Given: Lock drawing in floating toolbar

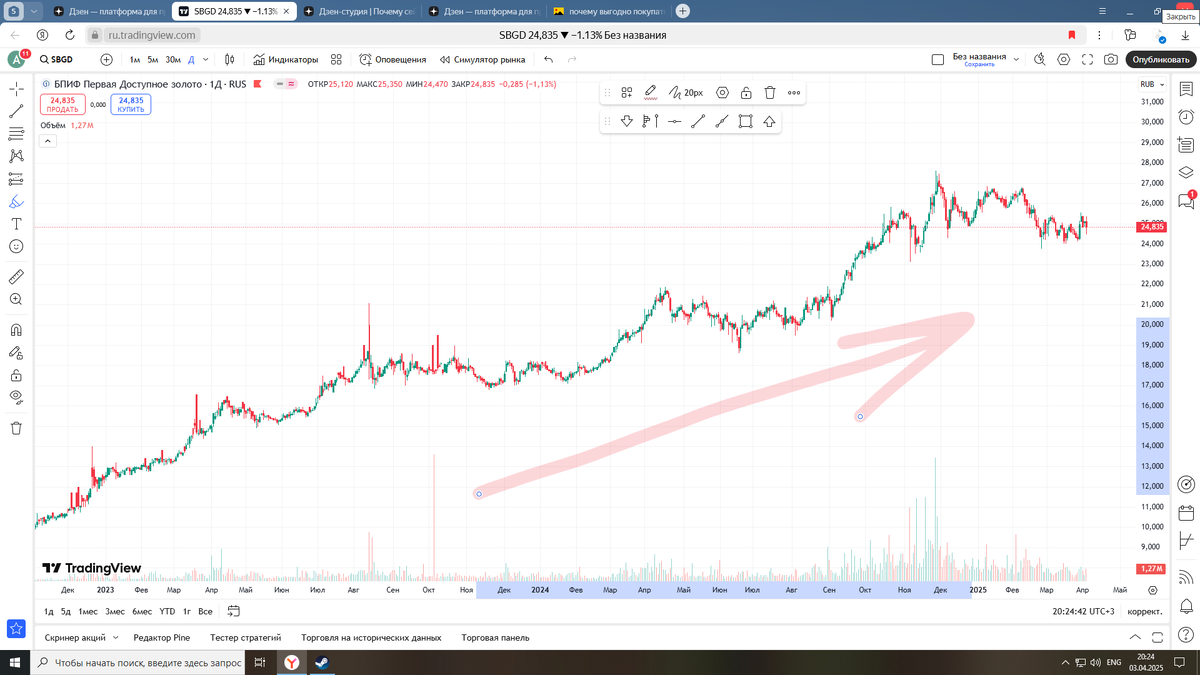Looking at the screenshot, I should click(746, 93).
